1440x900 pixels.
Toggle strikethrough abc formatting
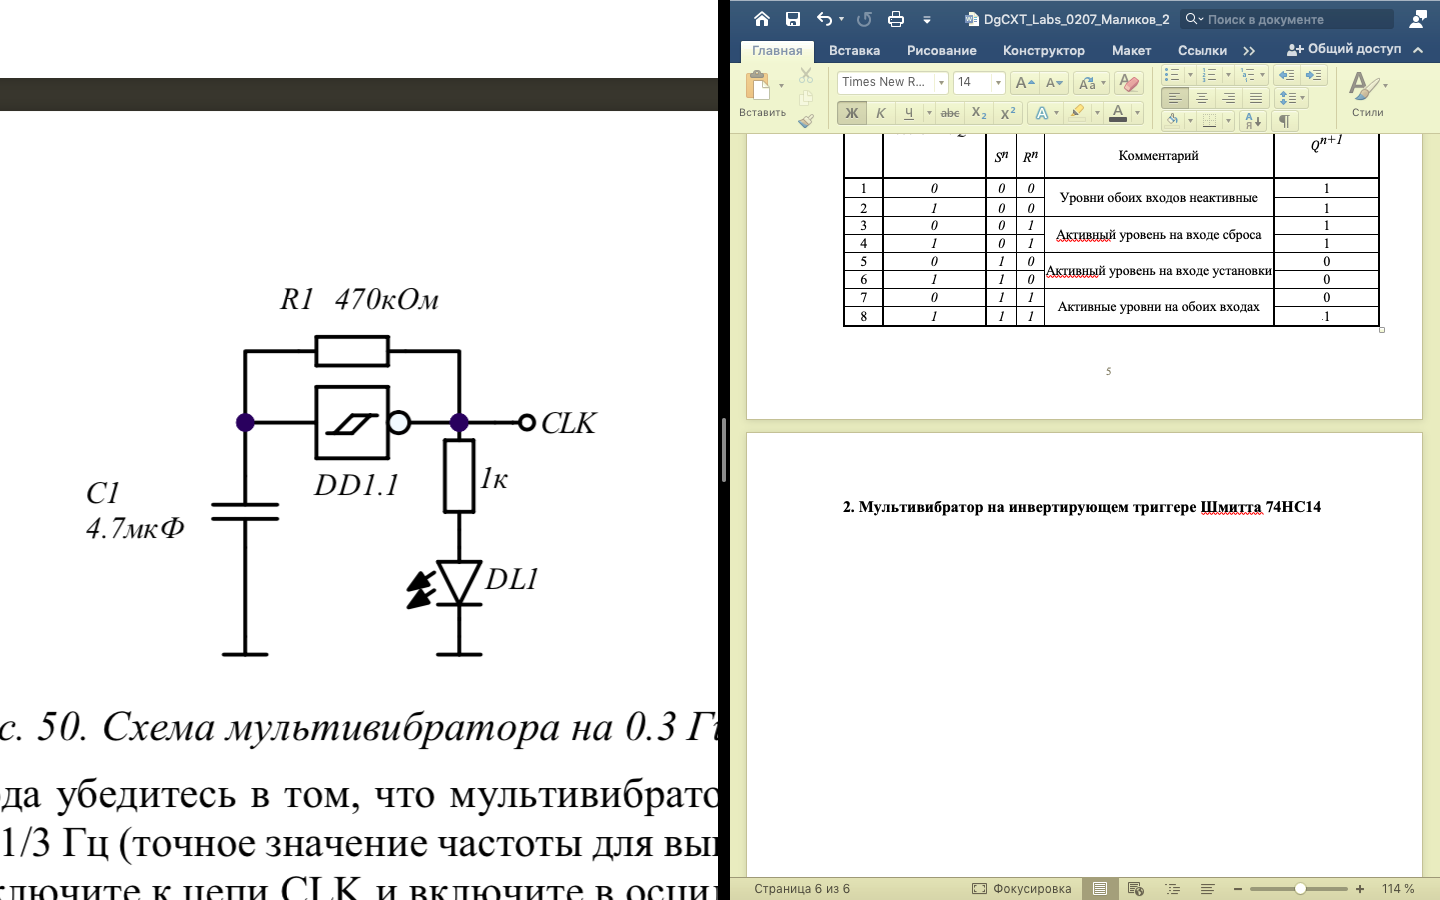(950, 113)
